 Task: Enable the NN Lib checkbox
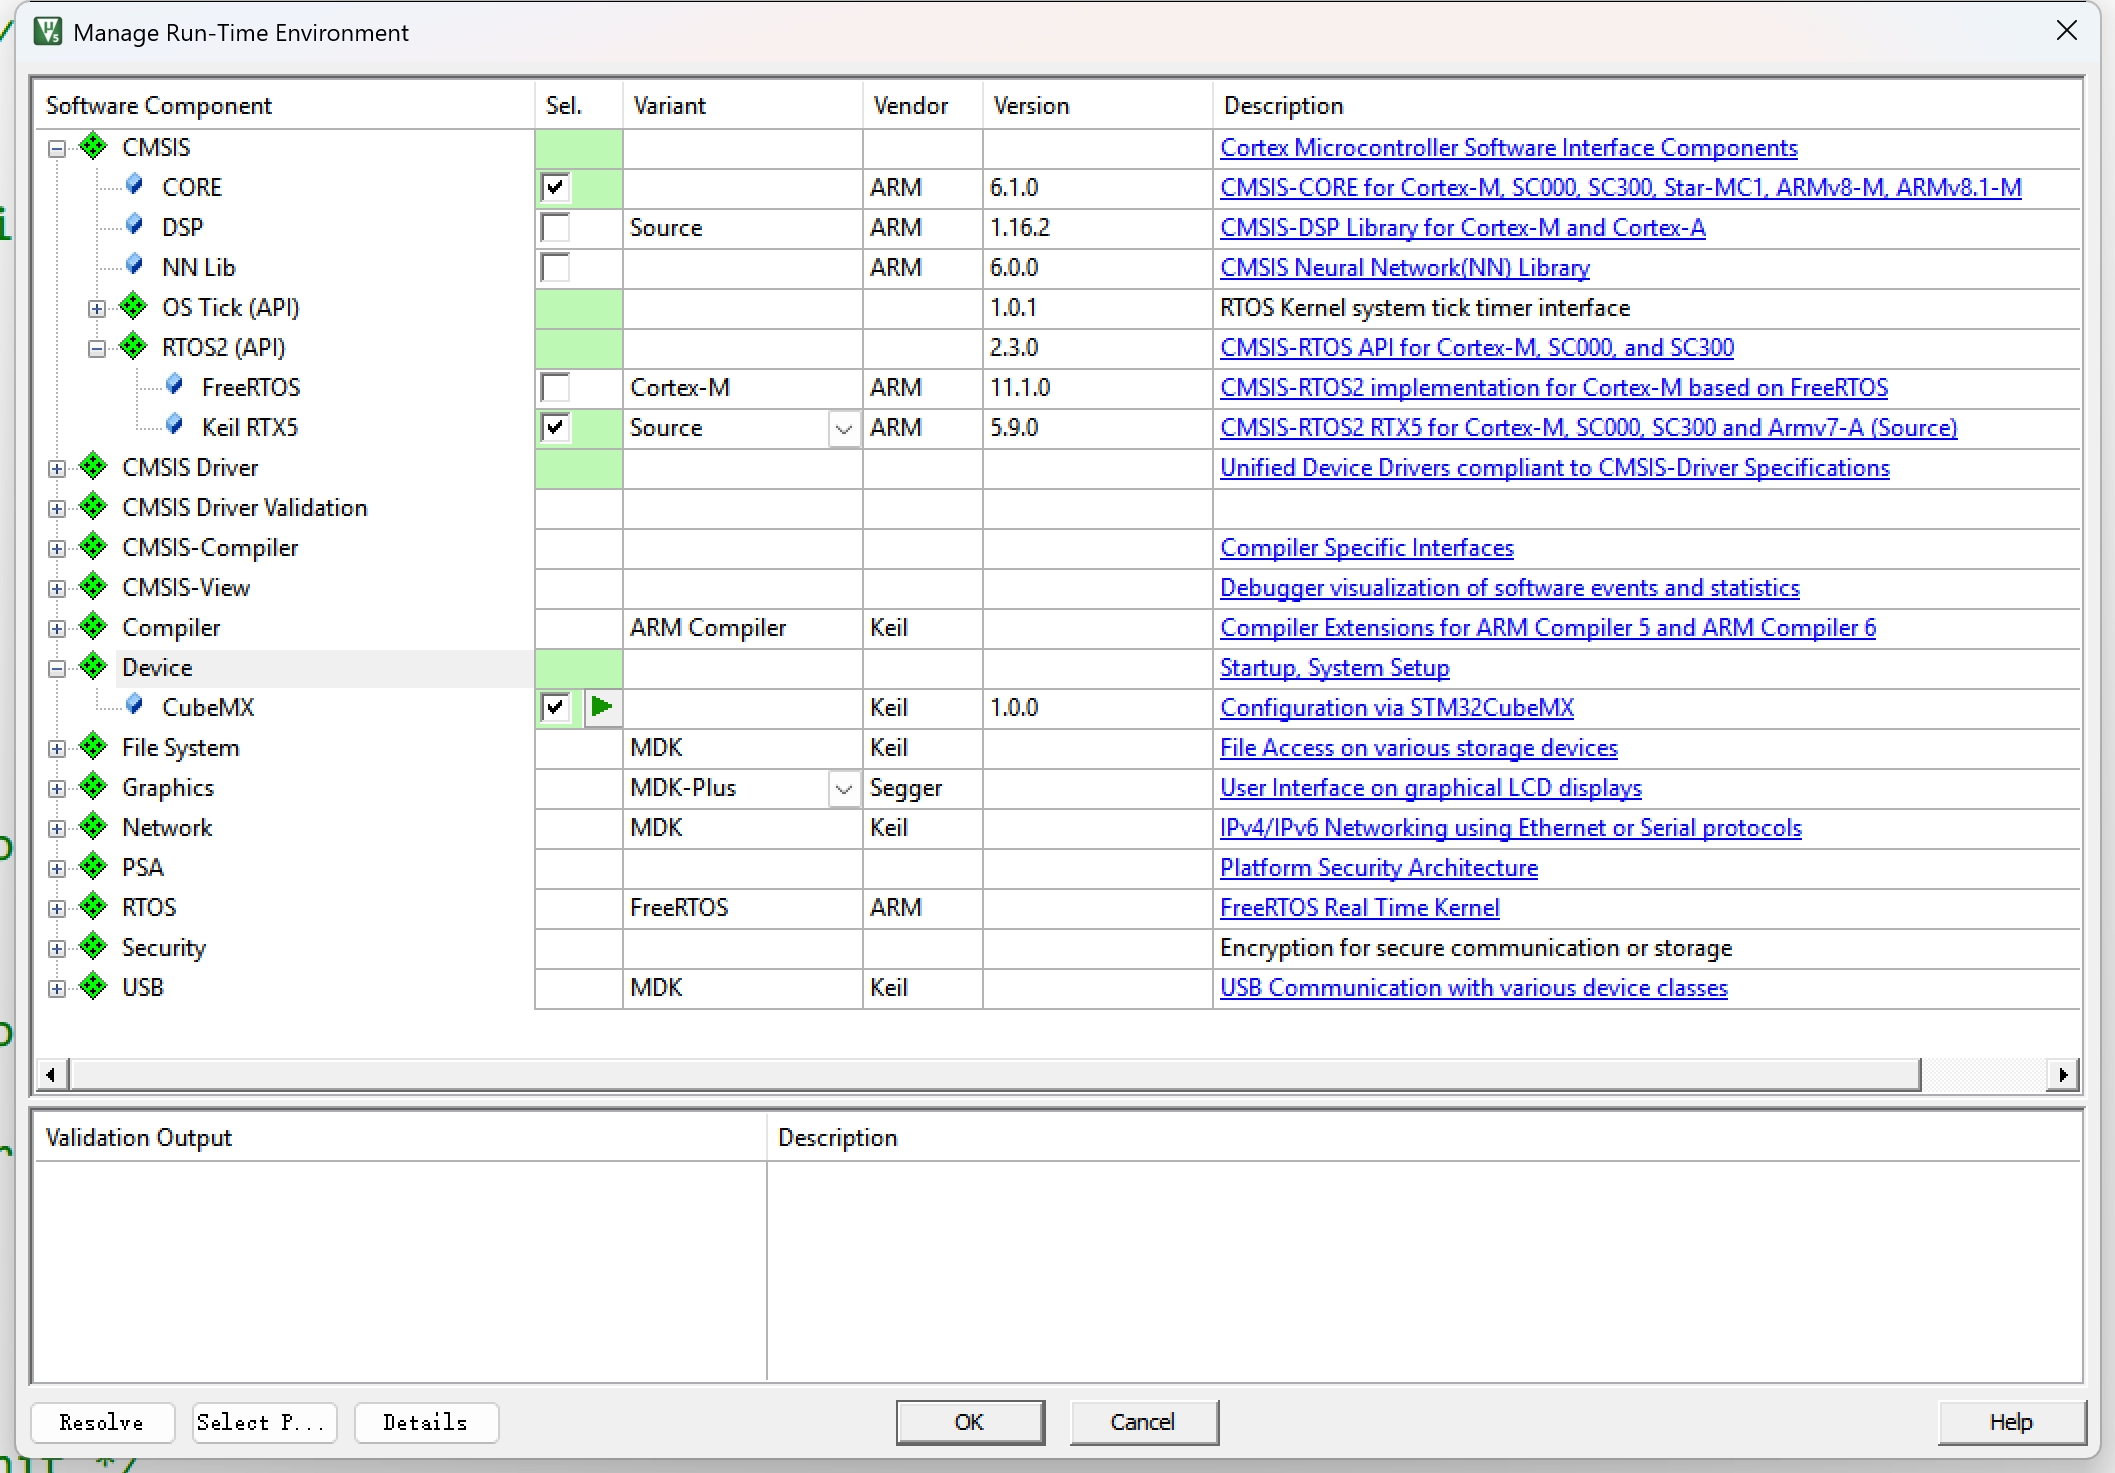(x=555, y=267)
